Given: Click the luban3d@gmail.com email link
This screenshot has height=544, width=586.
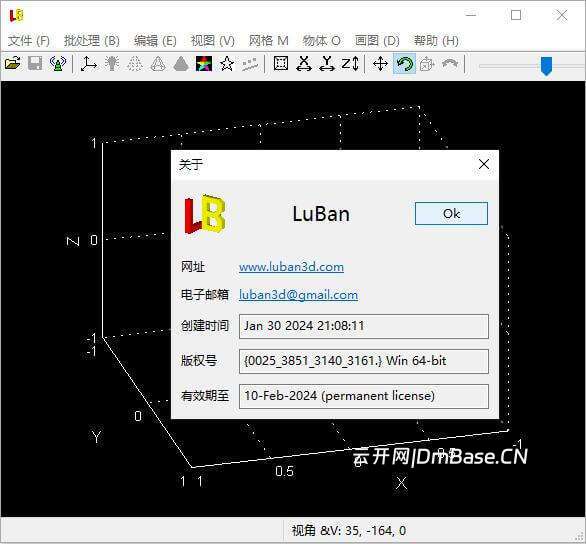Looking at the screenshot, I should (x=298, y=295).
